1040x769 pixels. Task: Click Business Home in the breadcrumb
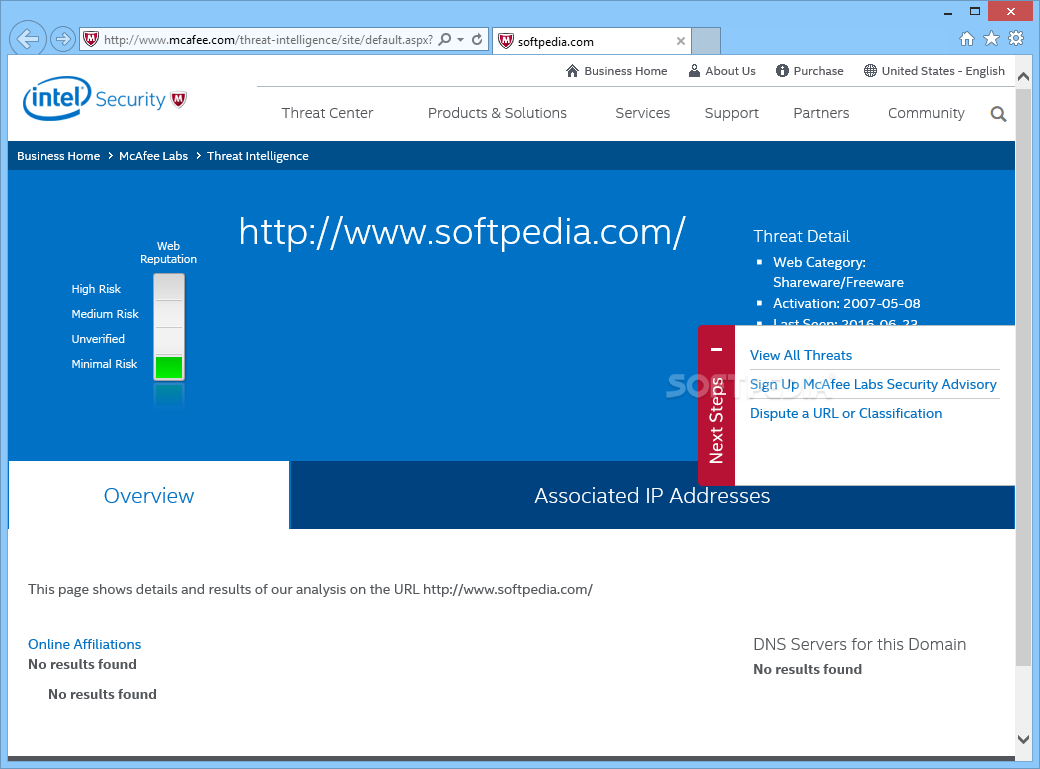(x=58, y=156)
